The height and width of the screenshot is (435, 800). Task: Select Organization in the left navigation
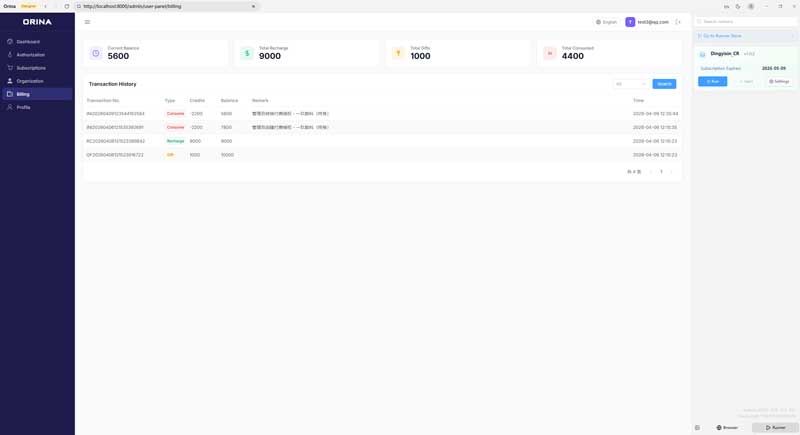click(x=30, y=81)
